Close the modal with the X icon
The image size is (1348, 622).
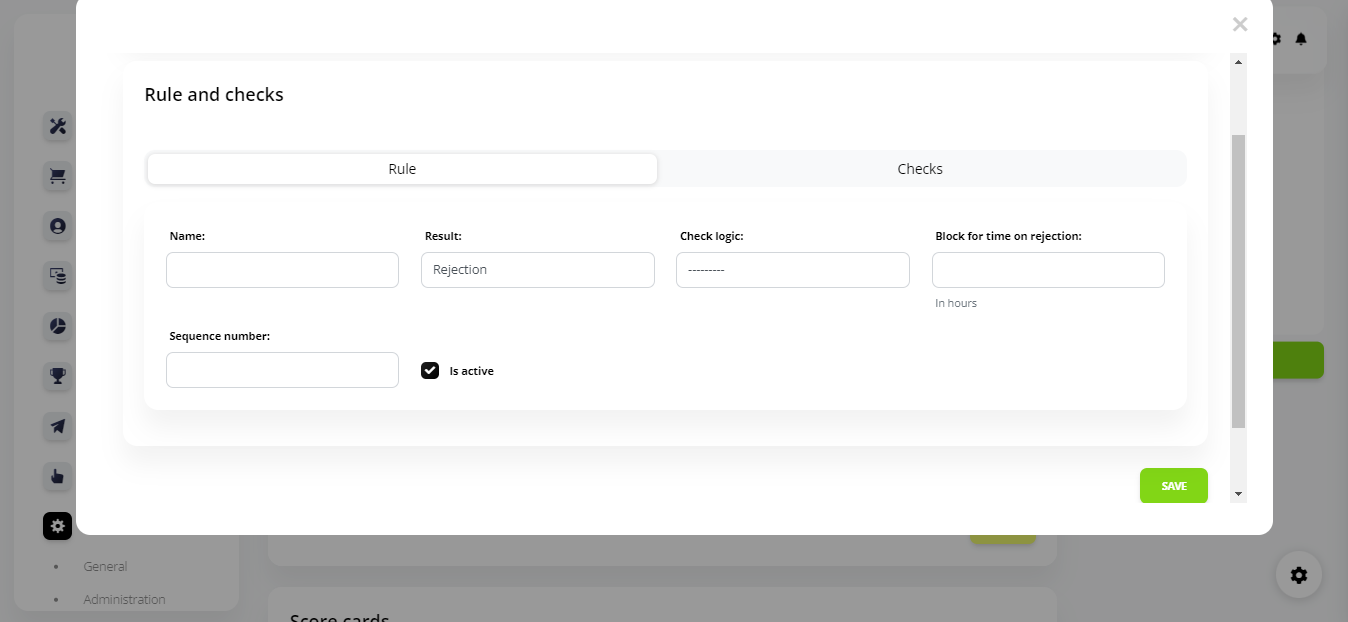[x=1240, y=24]
